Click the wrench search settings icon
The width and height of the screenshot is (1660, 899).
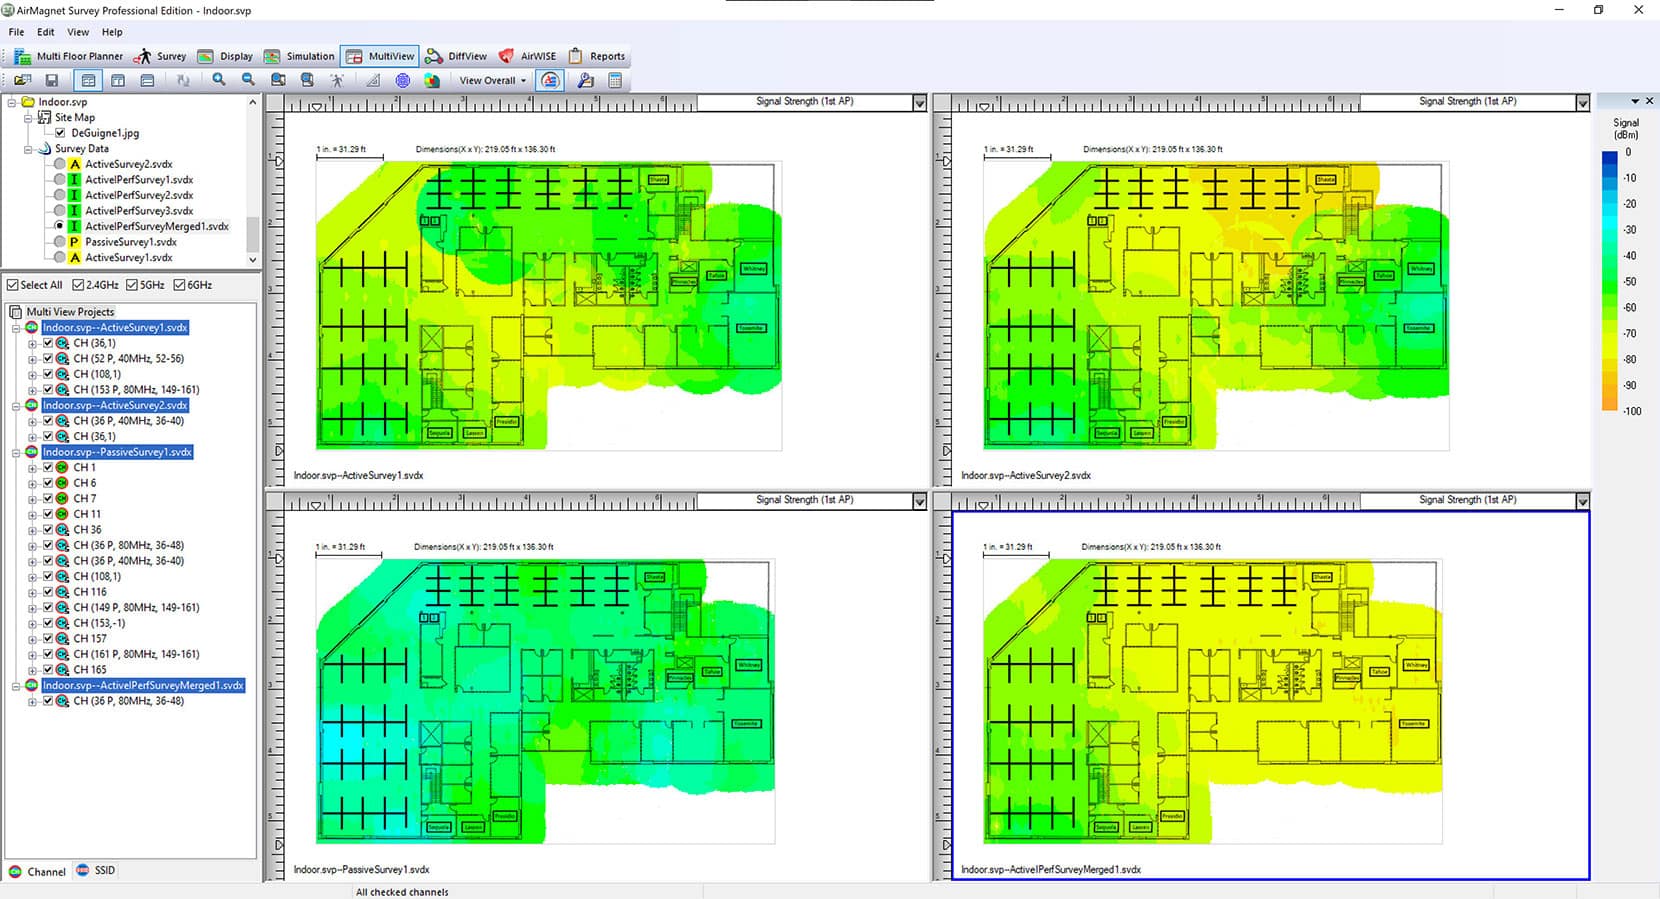click(x=586, y=80)
